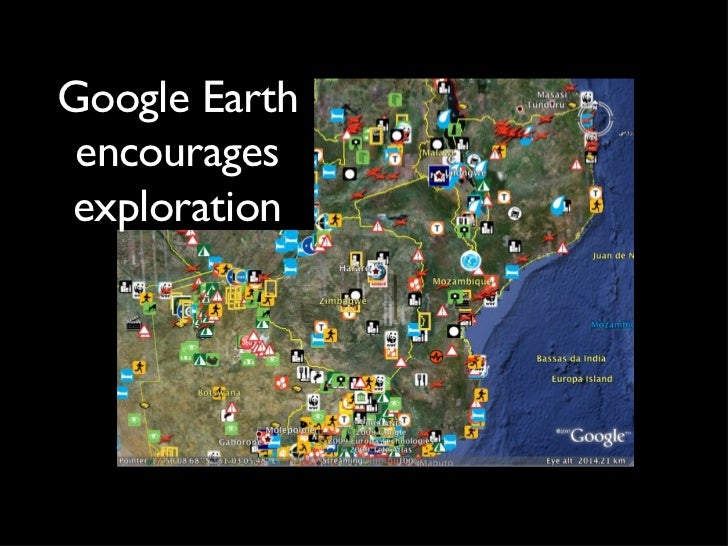Select the yellow-framed bracket icon west of the coast
Screen dimensions: 728x546
tap(424, 321)
